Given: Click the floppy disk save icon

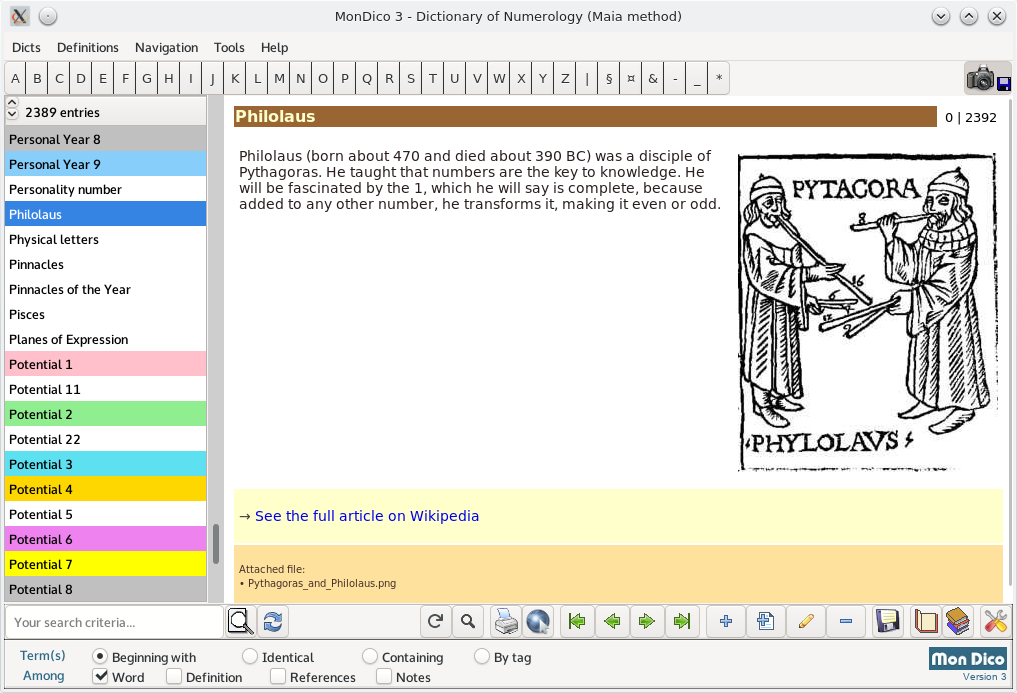Looking at the screenshot, I should click(x=886, y=622).
